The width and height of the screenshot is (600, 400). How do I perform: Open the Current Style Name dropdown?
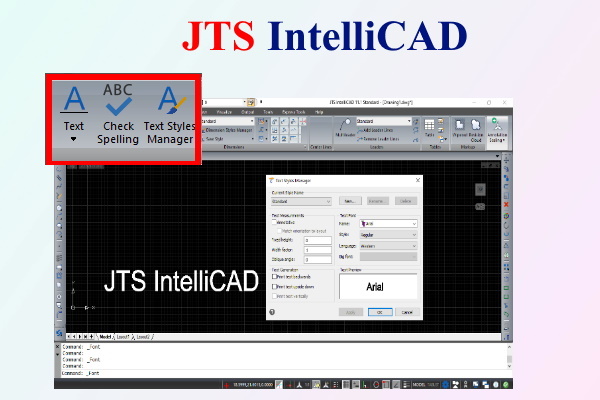pos(301,201)
